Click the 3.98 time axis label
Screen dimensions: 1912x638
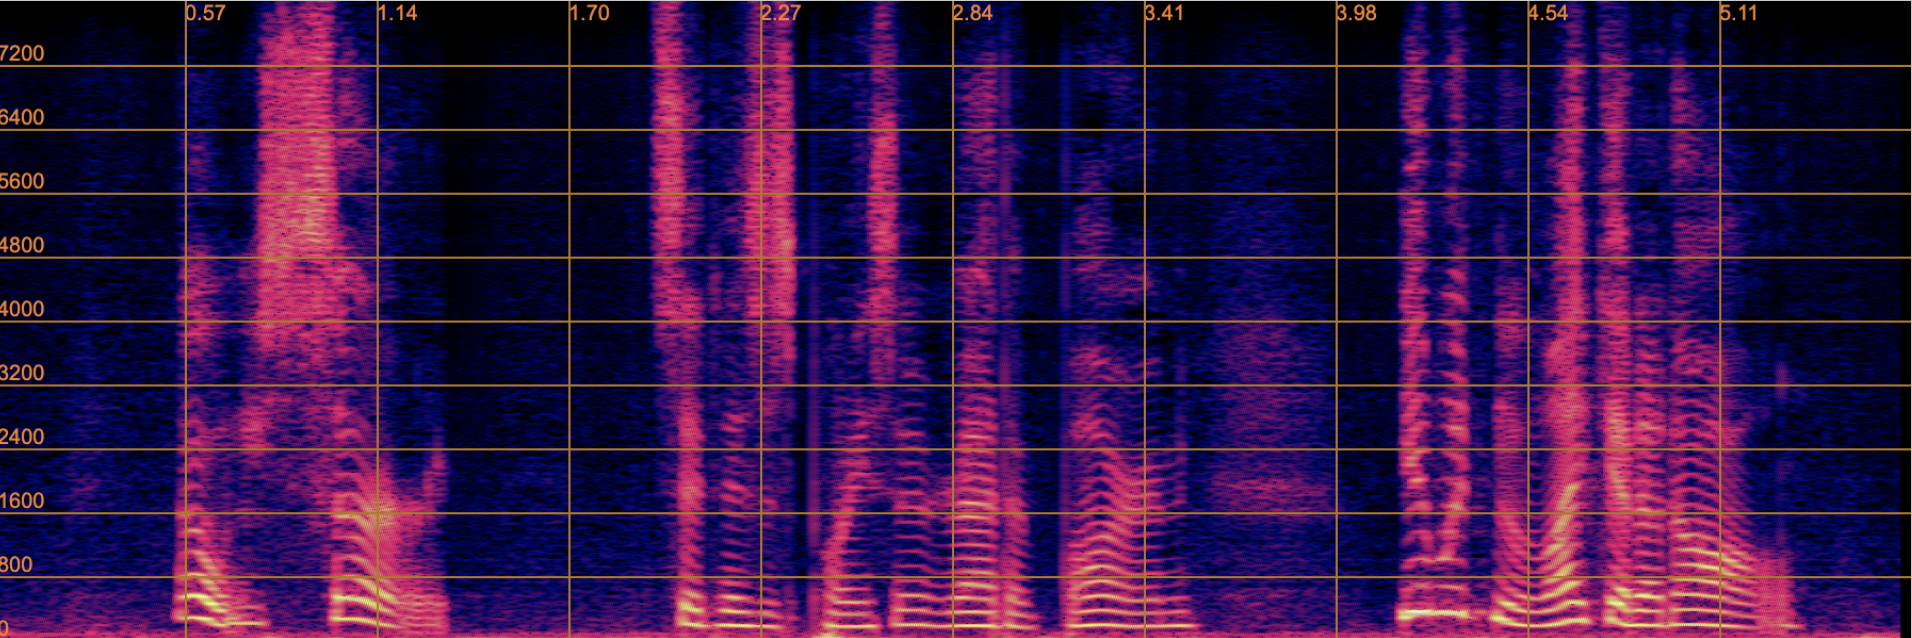(x=1357, y=13)
